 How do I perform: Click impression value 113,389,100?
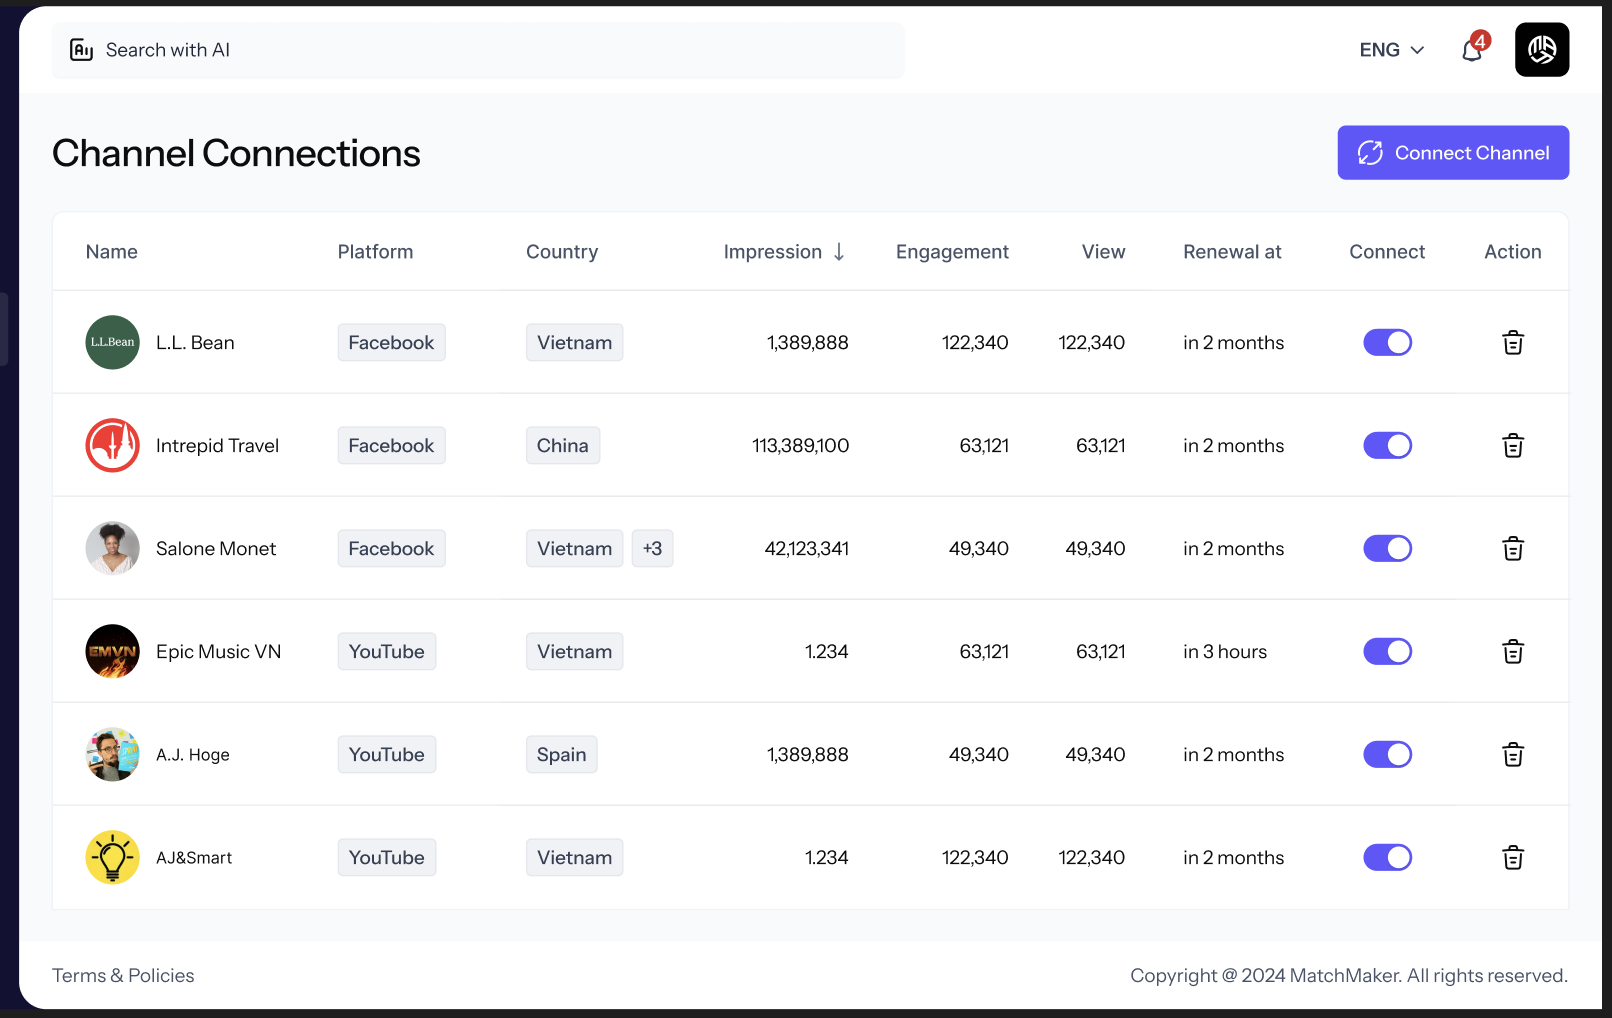(x=800, y=445)
